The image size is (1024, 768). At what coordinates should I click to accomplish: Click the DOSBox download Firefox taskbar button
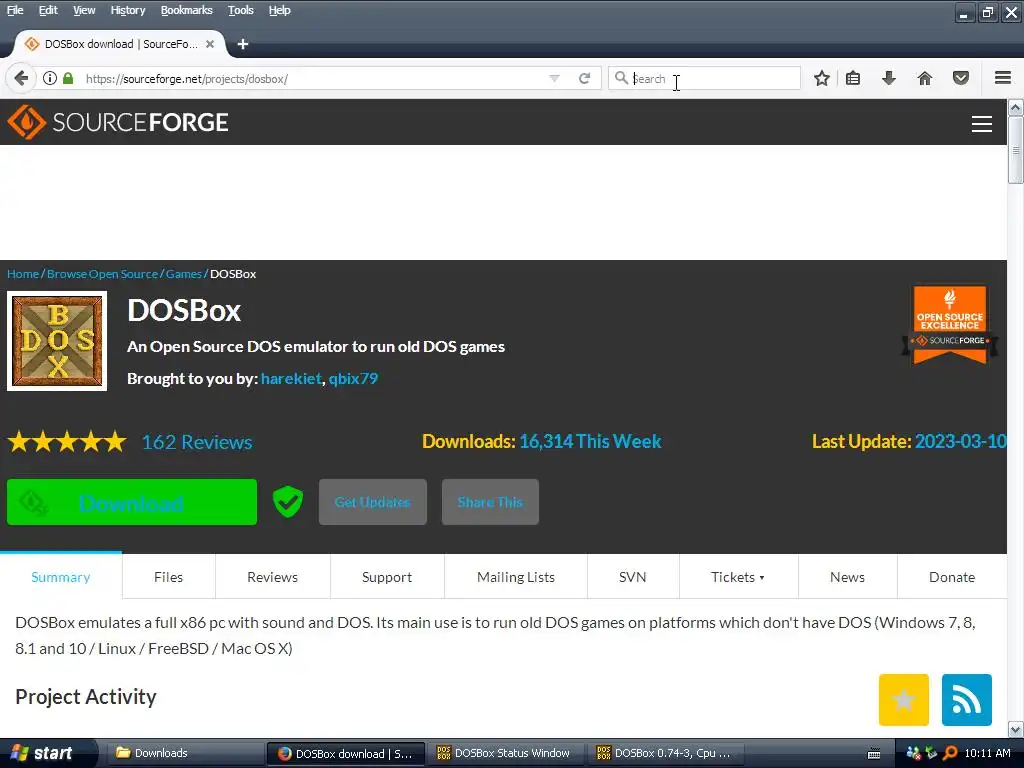[346, 753]
